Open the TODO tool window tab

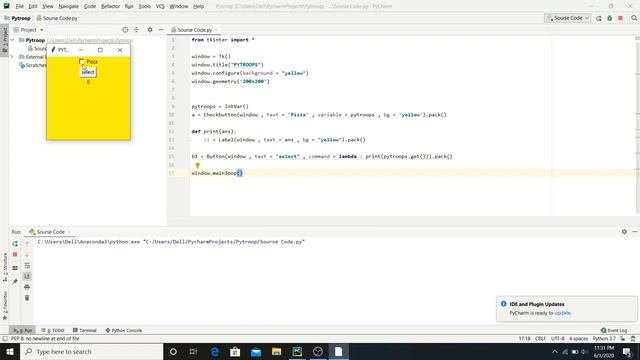click(53, 330)
